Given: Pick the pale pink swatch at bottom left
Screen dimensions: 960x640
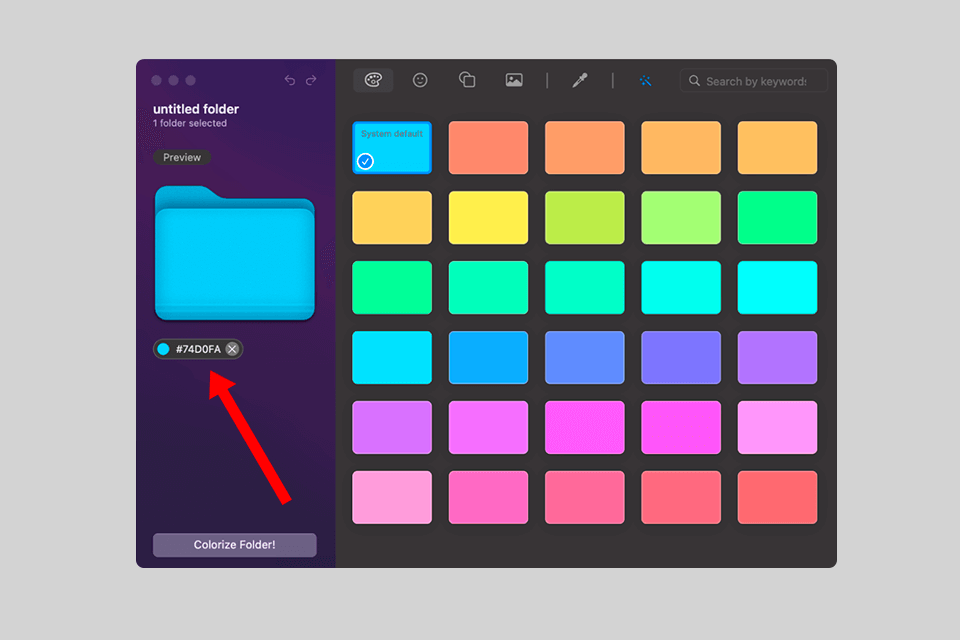Looking at the screenshot, I should 392,497.
